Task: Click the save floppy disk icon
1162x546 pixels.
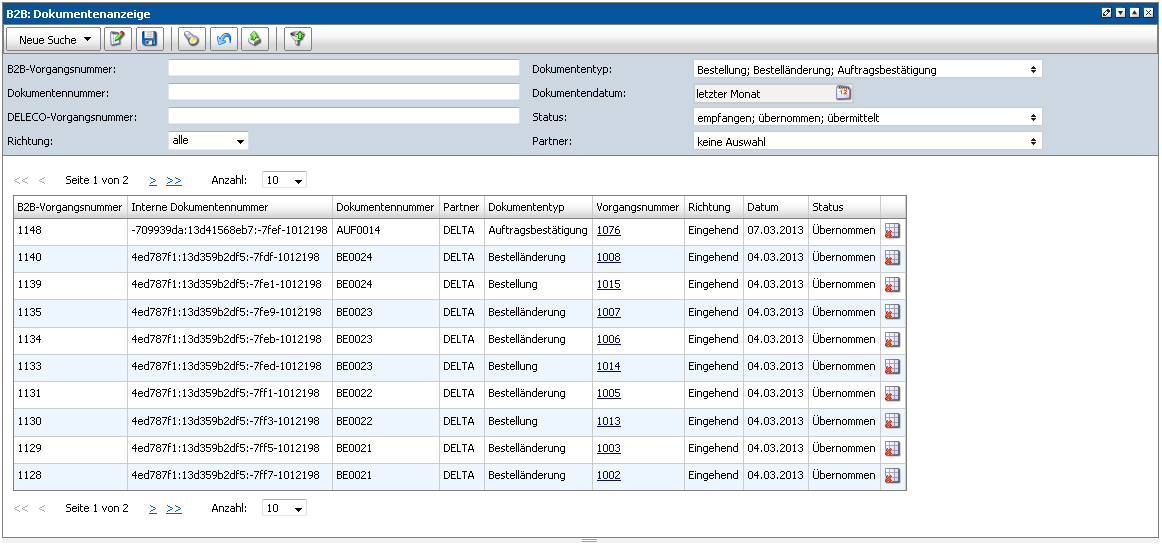Action: [149, 39]
